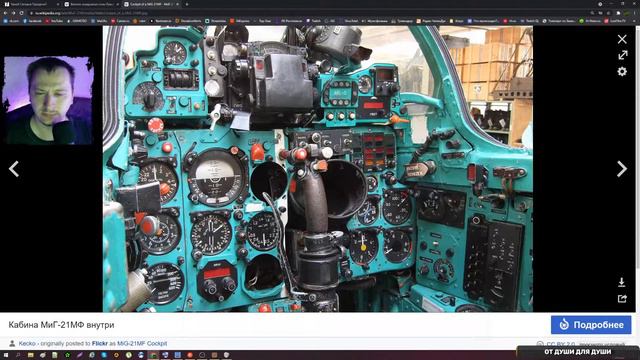The image size is (640, 360).
Task: Open the Kecko author link
Action: (27, 344)
